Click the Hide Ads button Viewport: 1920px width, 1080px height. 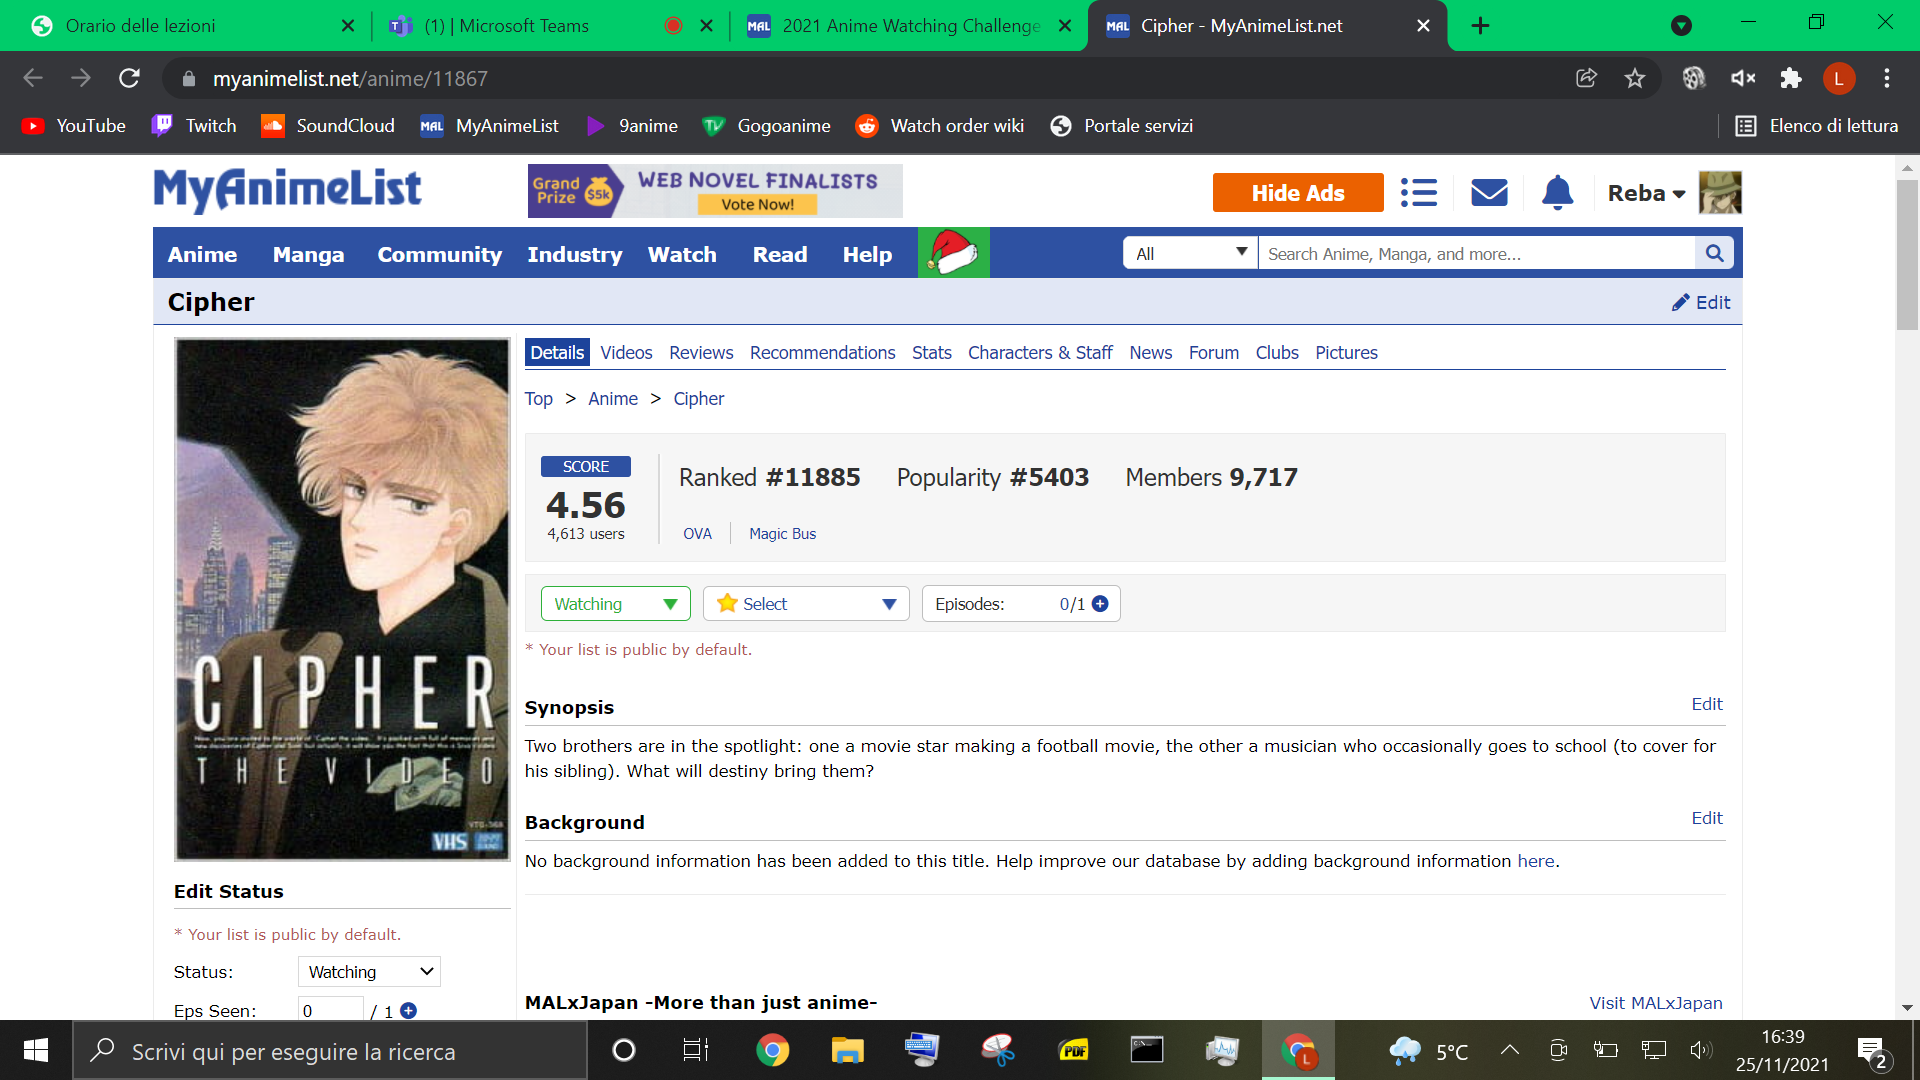[x=1297, y=193]
